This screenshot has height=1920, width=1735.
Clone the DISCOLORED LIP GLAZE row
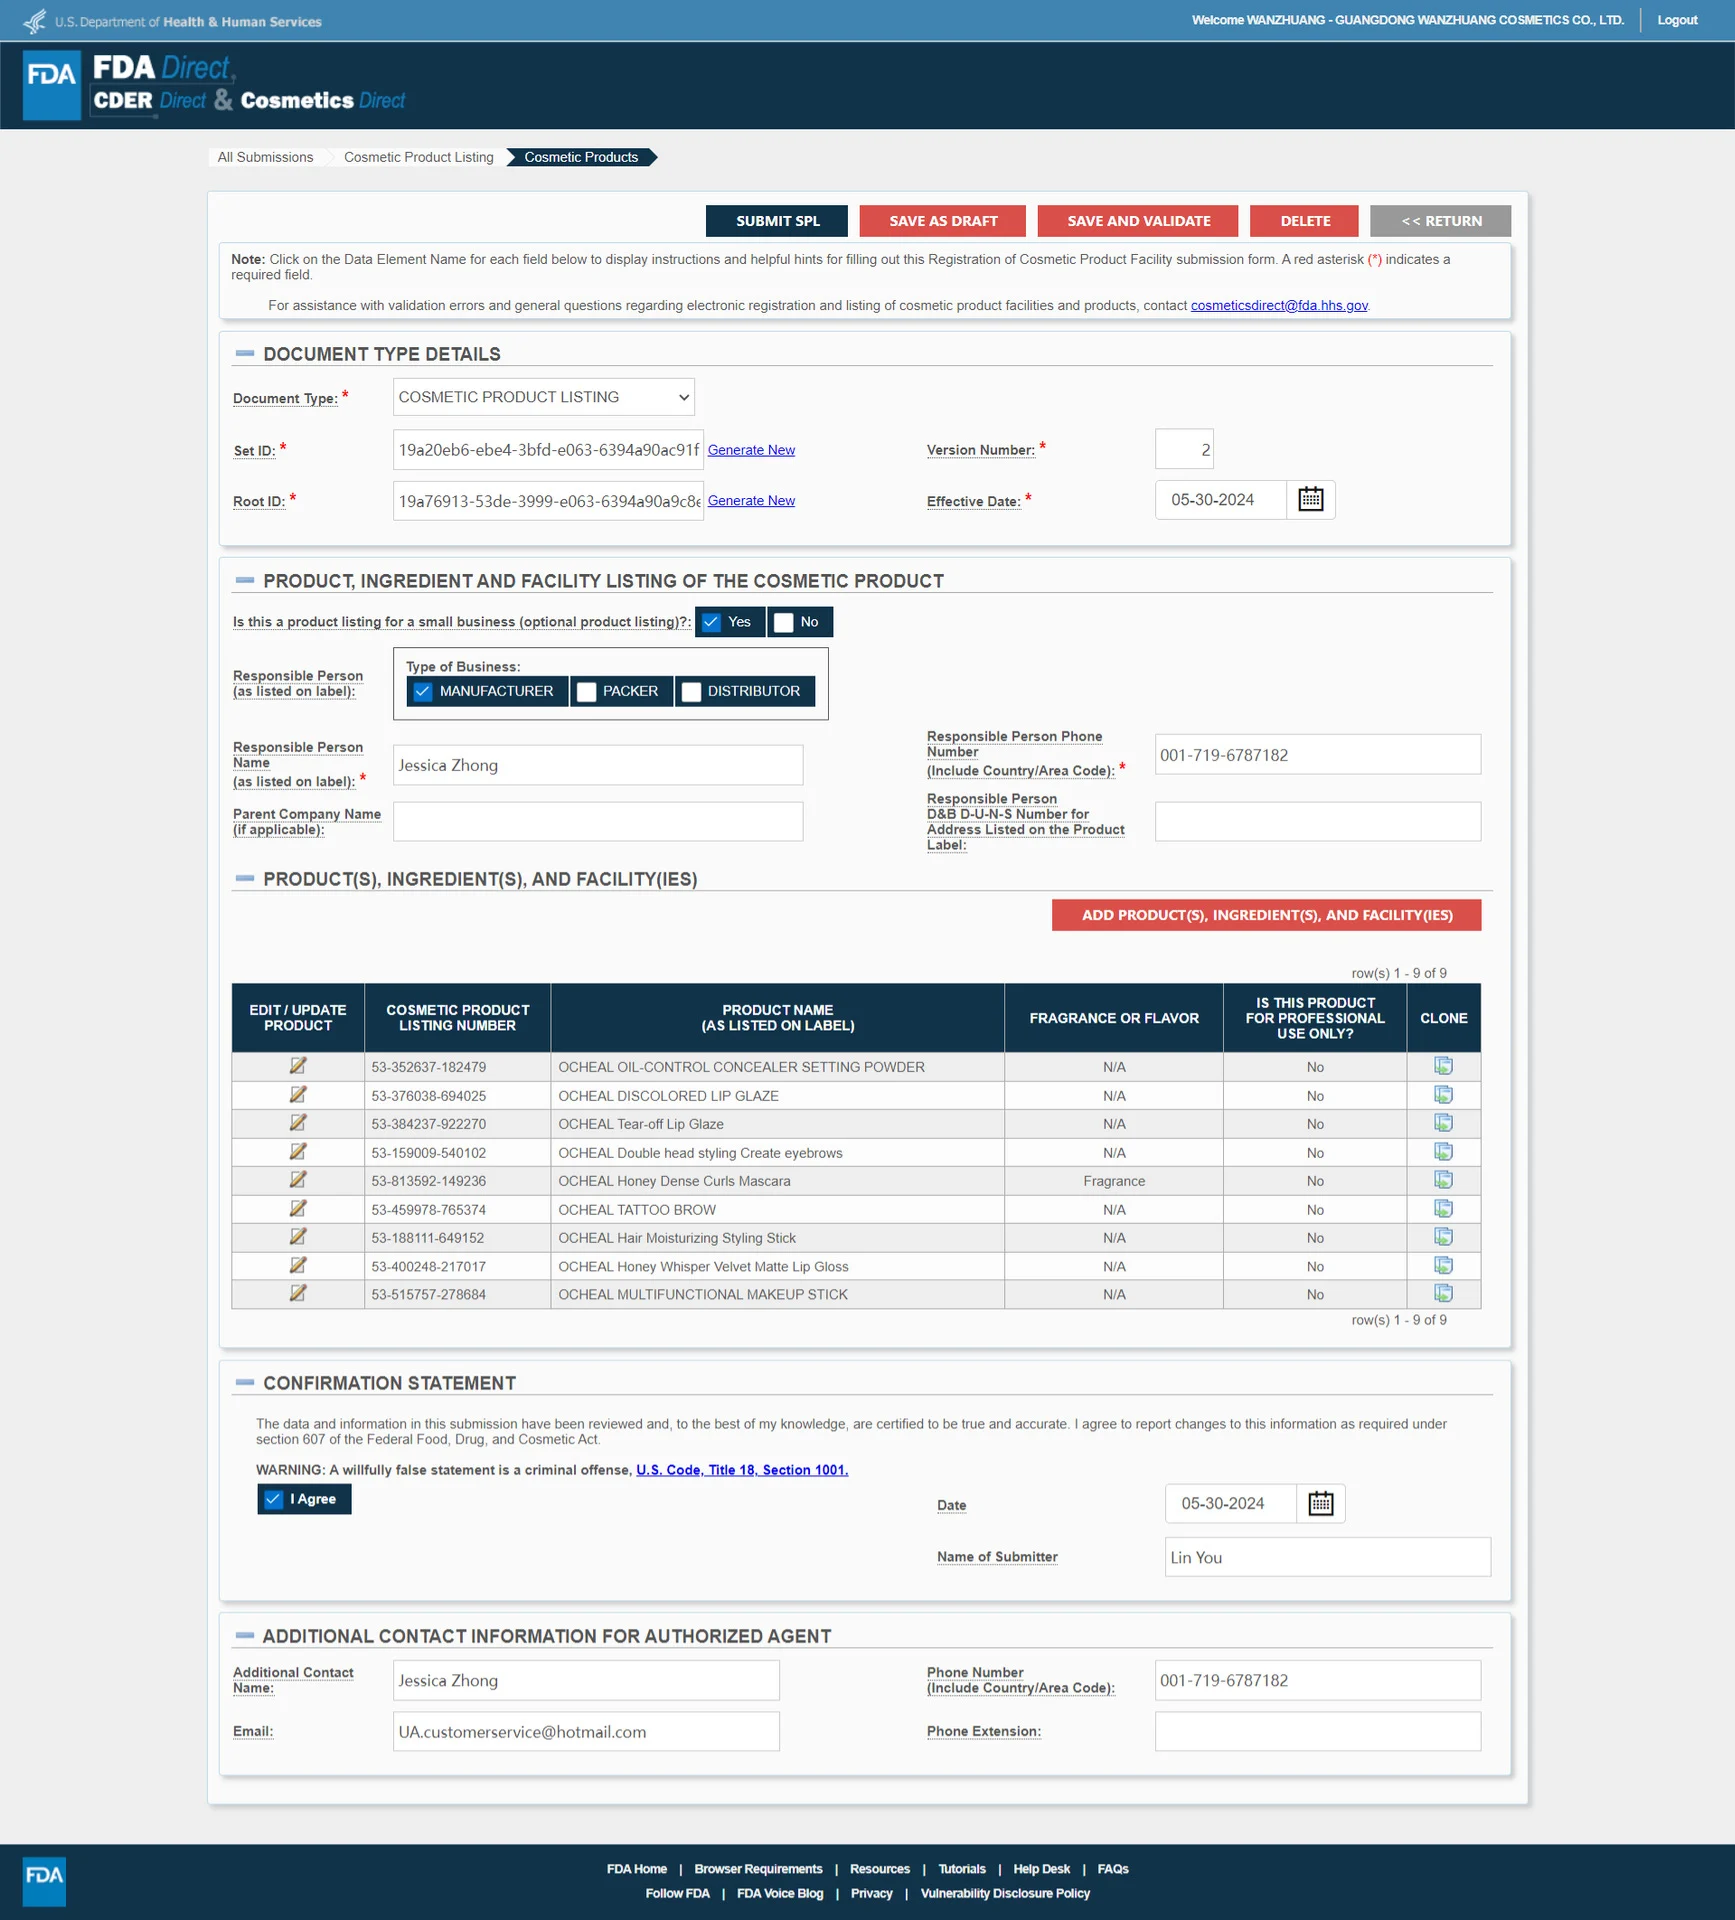[1443, 1095]
